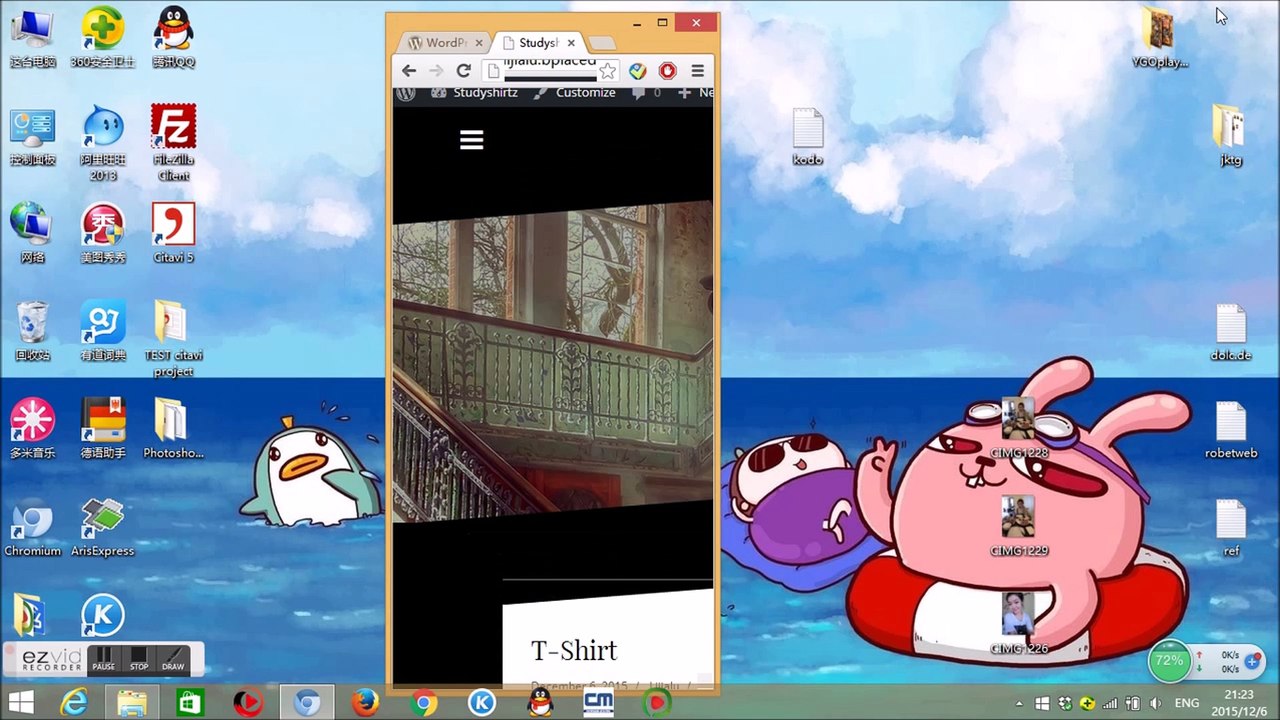Close the Studyshirtz tab
The height and width of the screenshot is (720, 1280).
pos(572,43)
